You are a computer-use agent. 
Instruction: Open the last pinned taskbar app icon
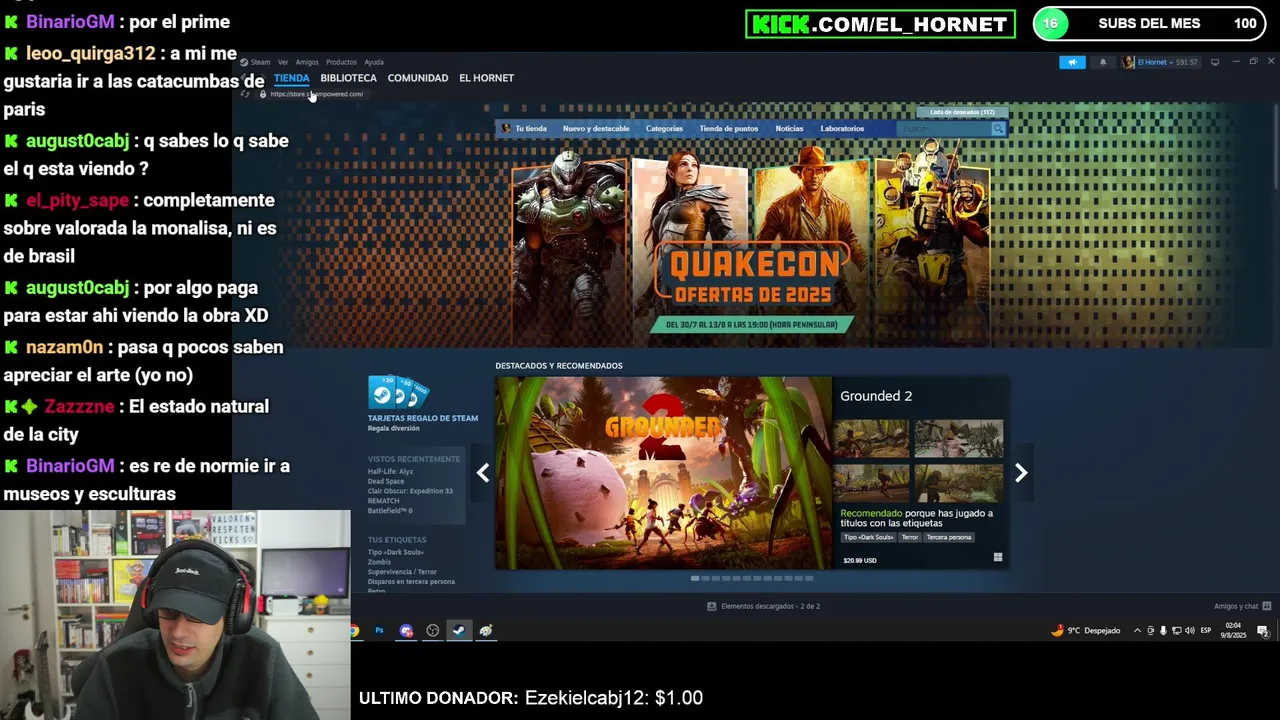coord(486,631)
